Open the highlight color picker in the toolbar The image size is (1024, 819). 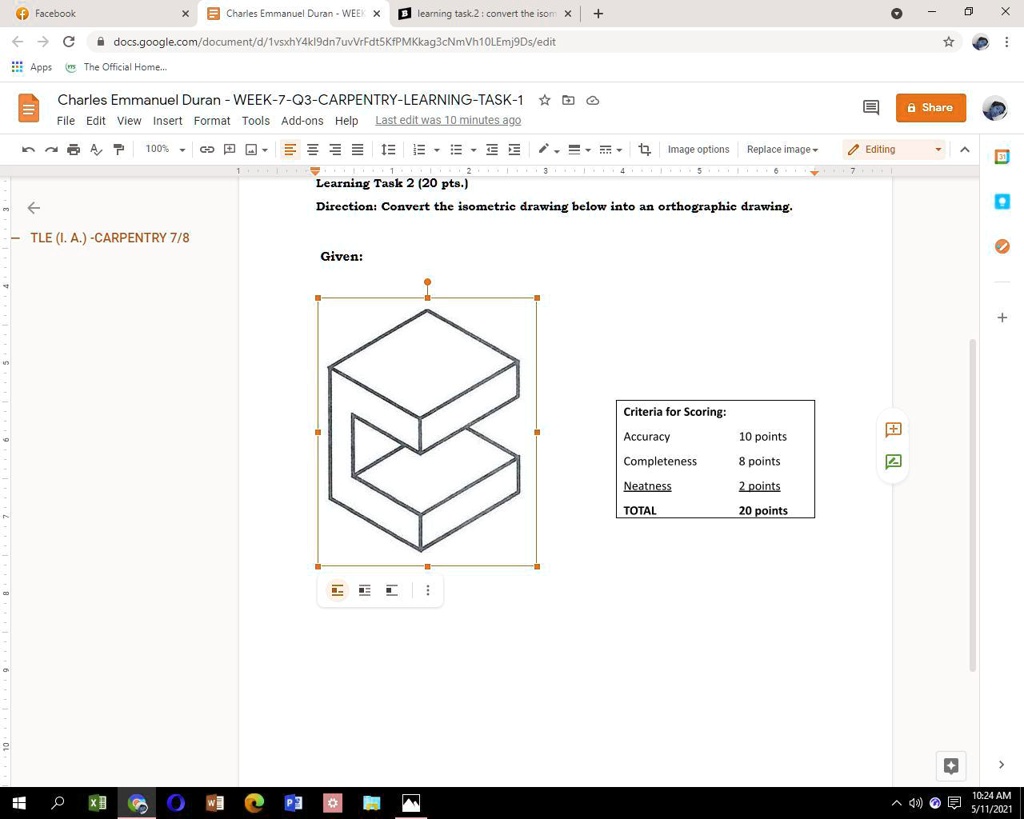[x=548, y=149]
